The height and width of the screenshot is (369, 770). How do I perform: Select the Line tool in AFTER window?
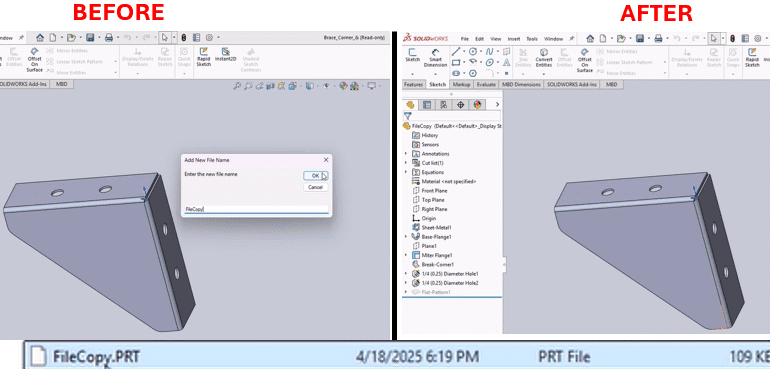[456, 52]
